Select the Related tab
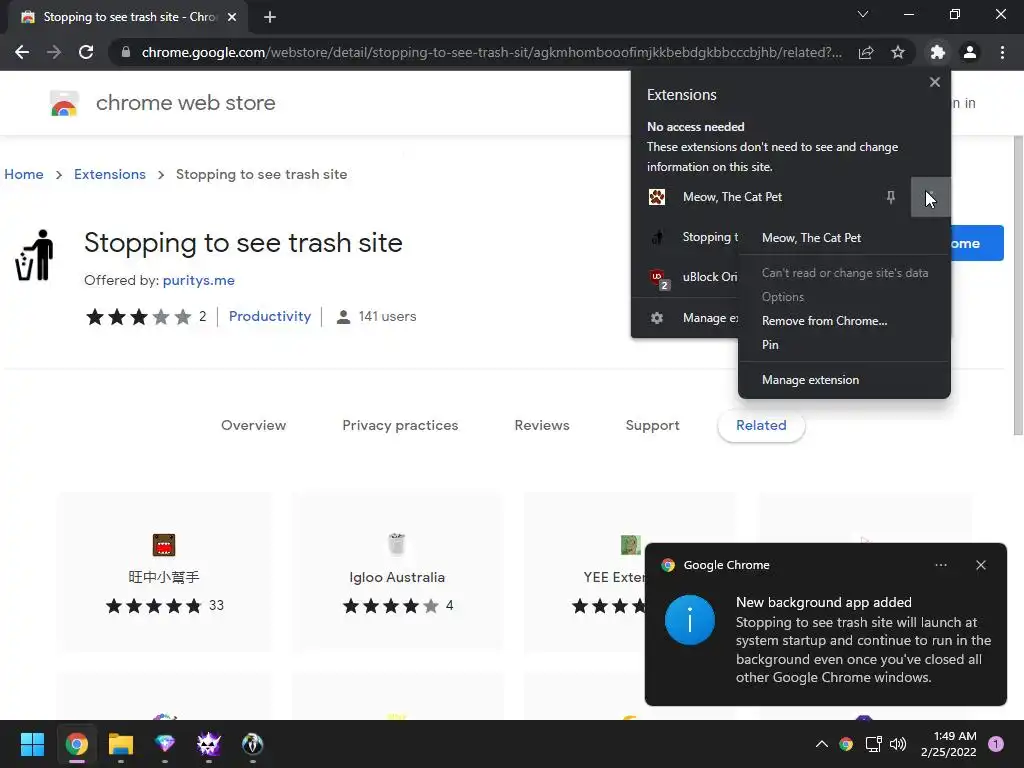Image resolution: width=1024 pixels, height=768 pixels. (761, 425)
